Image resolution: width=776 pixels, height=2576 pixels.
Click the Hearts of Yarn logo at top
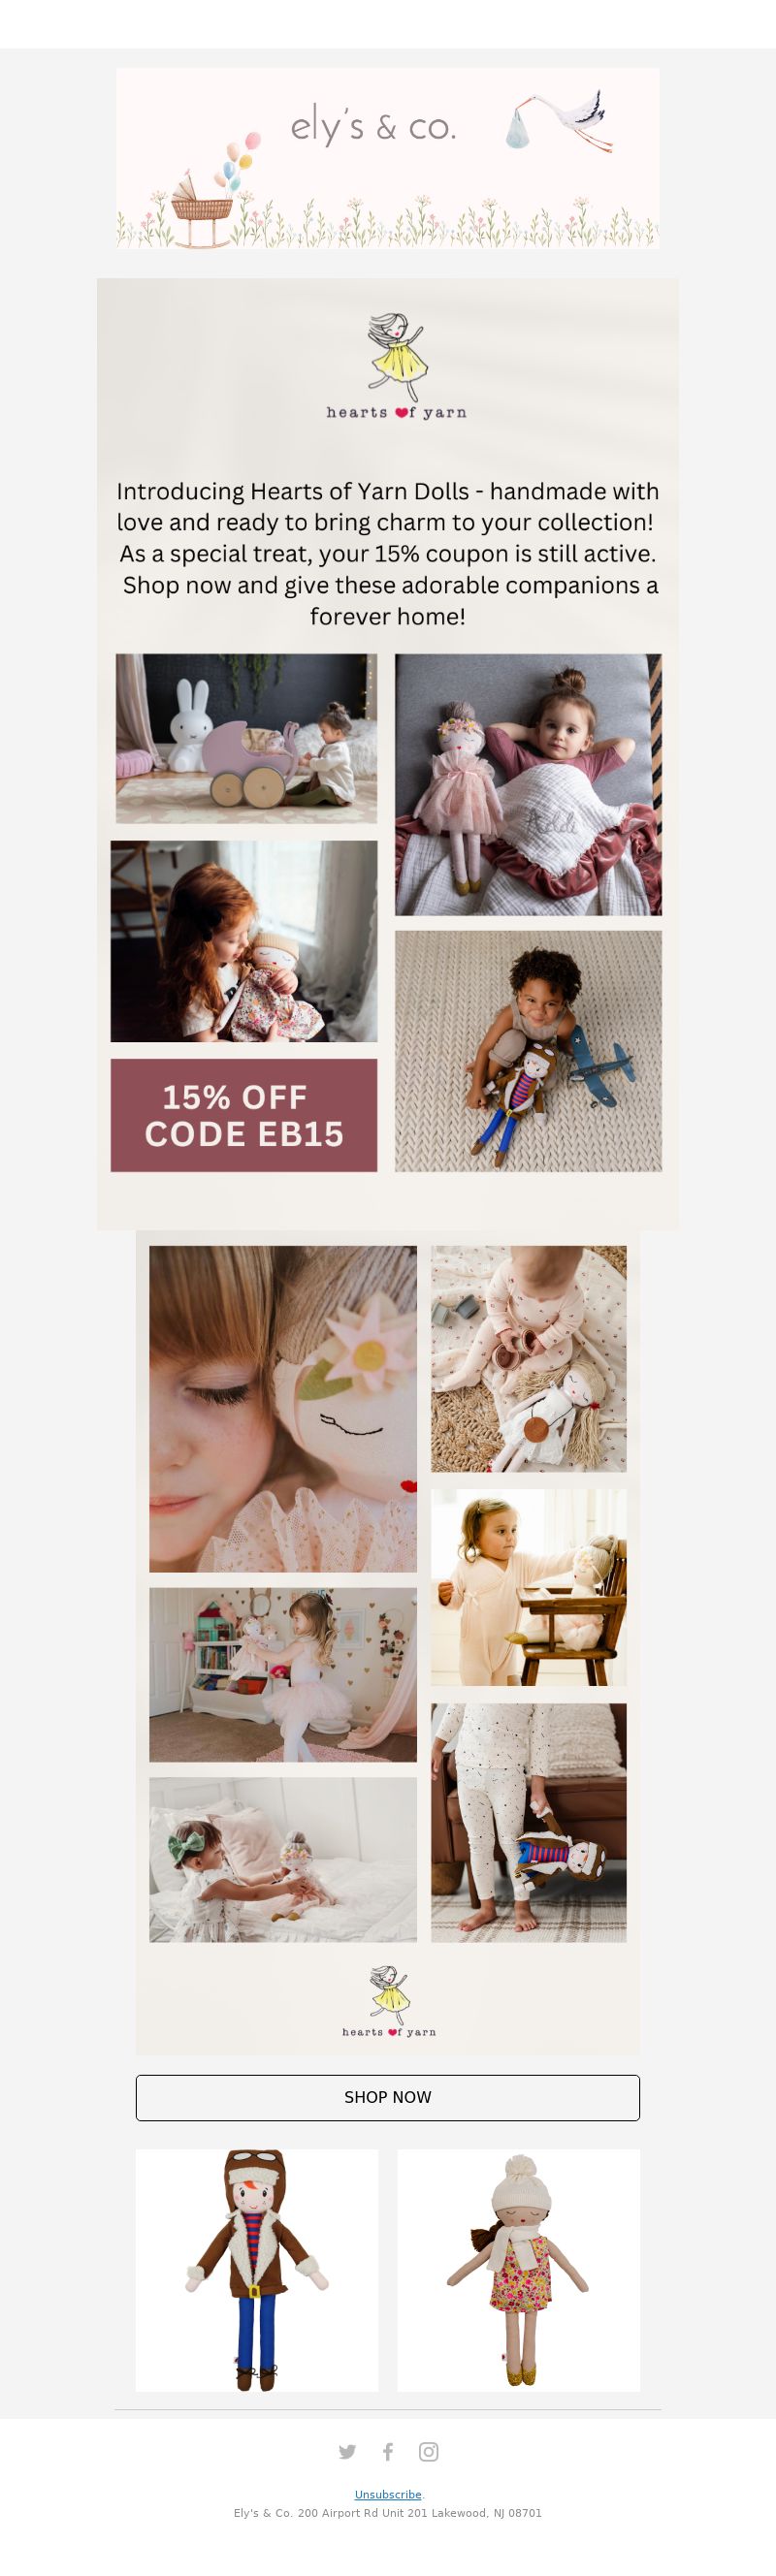coord(396,366)
